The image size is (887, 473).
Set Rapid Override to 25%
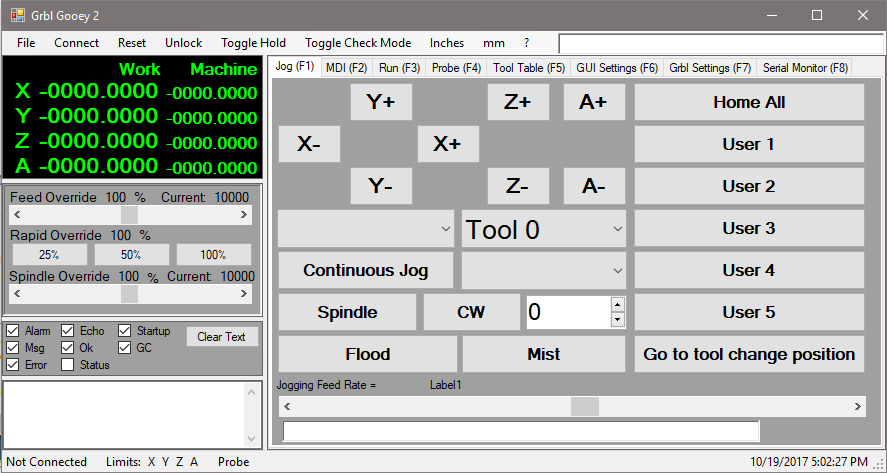pos(49,255)
